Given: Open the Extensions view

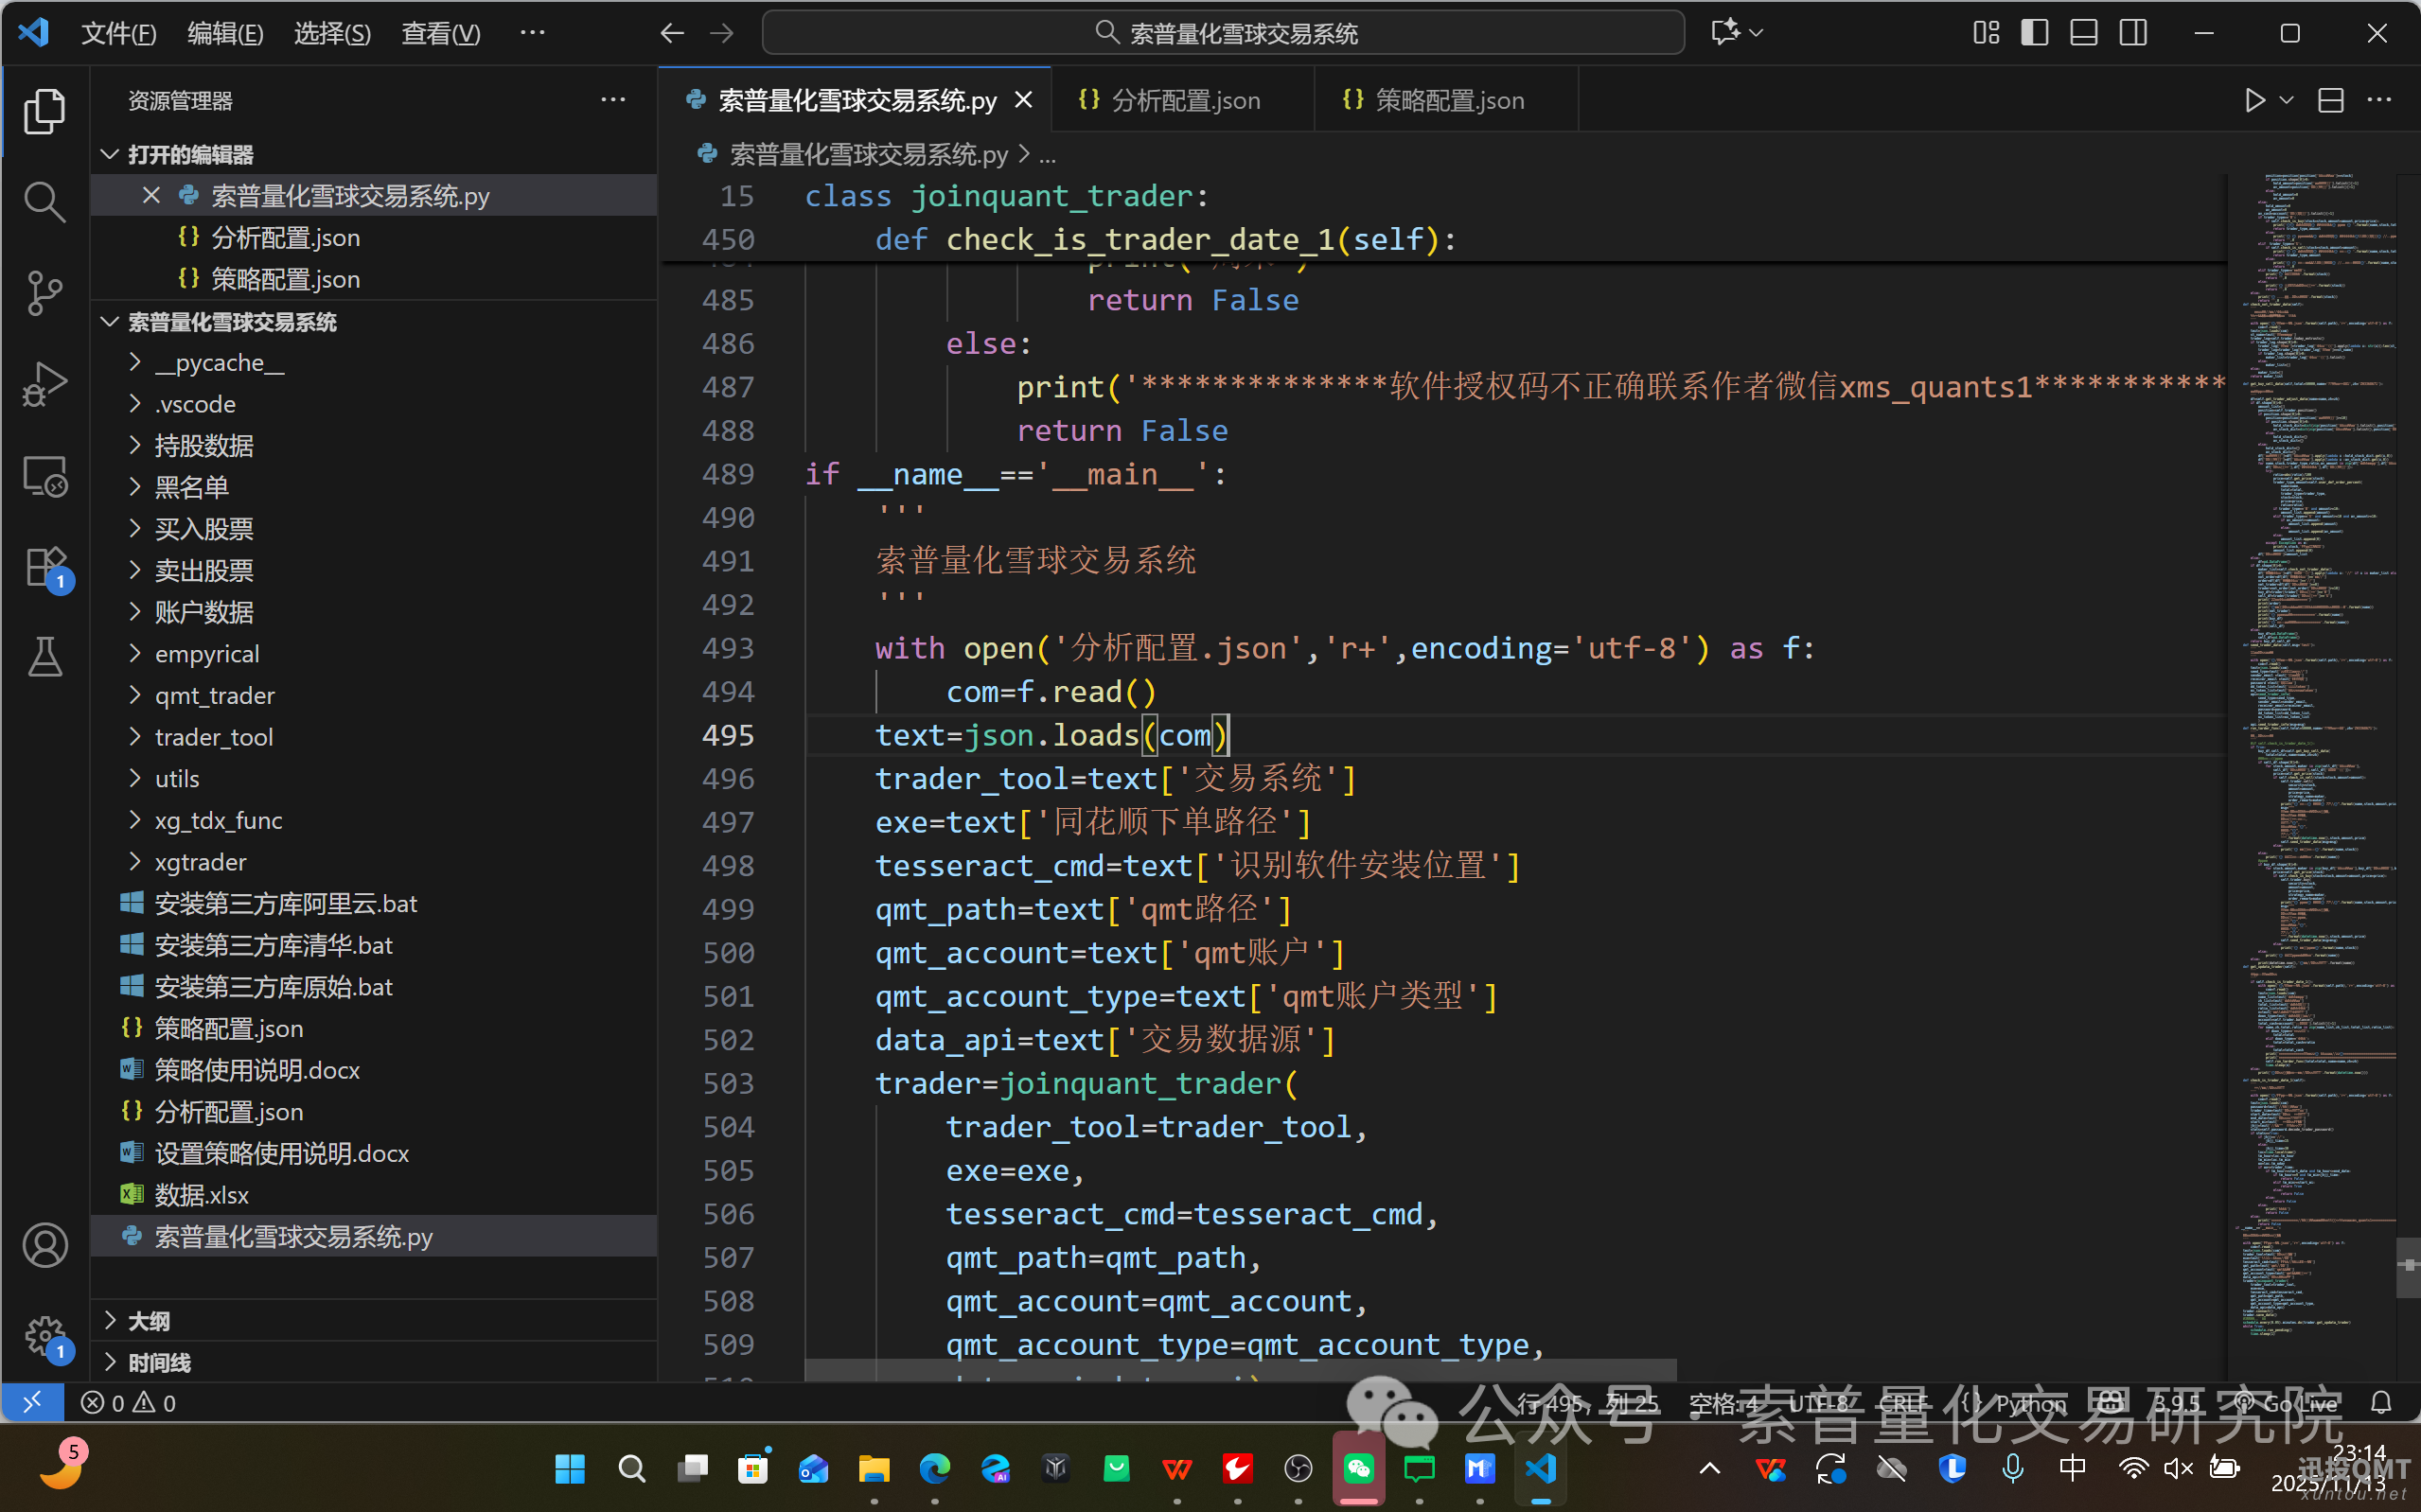Looking at the screenshot, I should (44, 568).
